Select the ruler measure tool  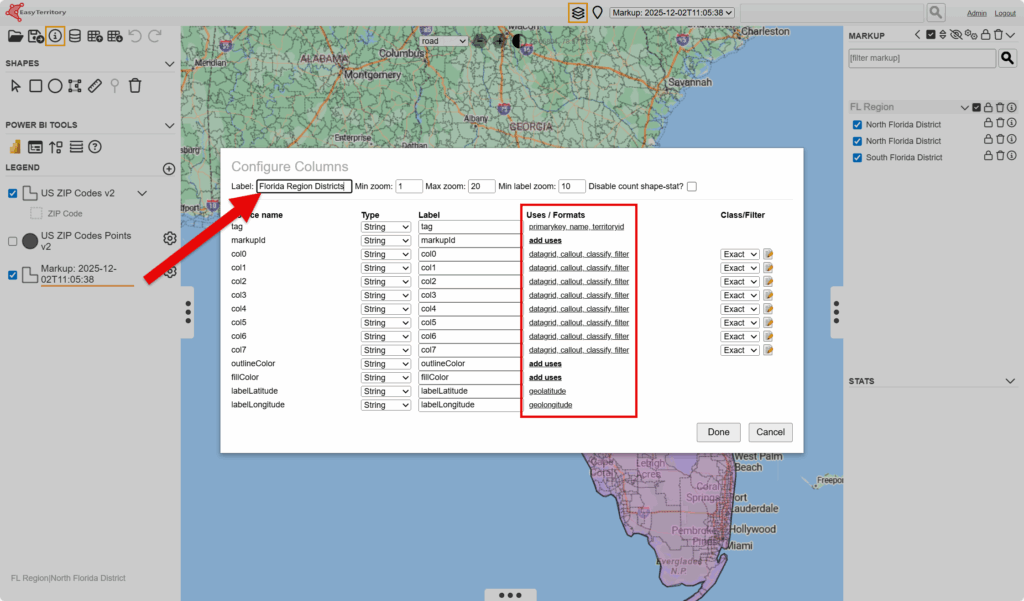95,86
